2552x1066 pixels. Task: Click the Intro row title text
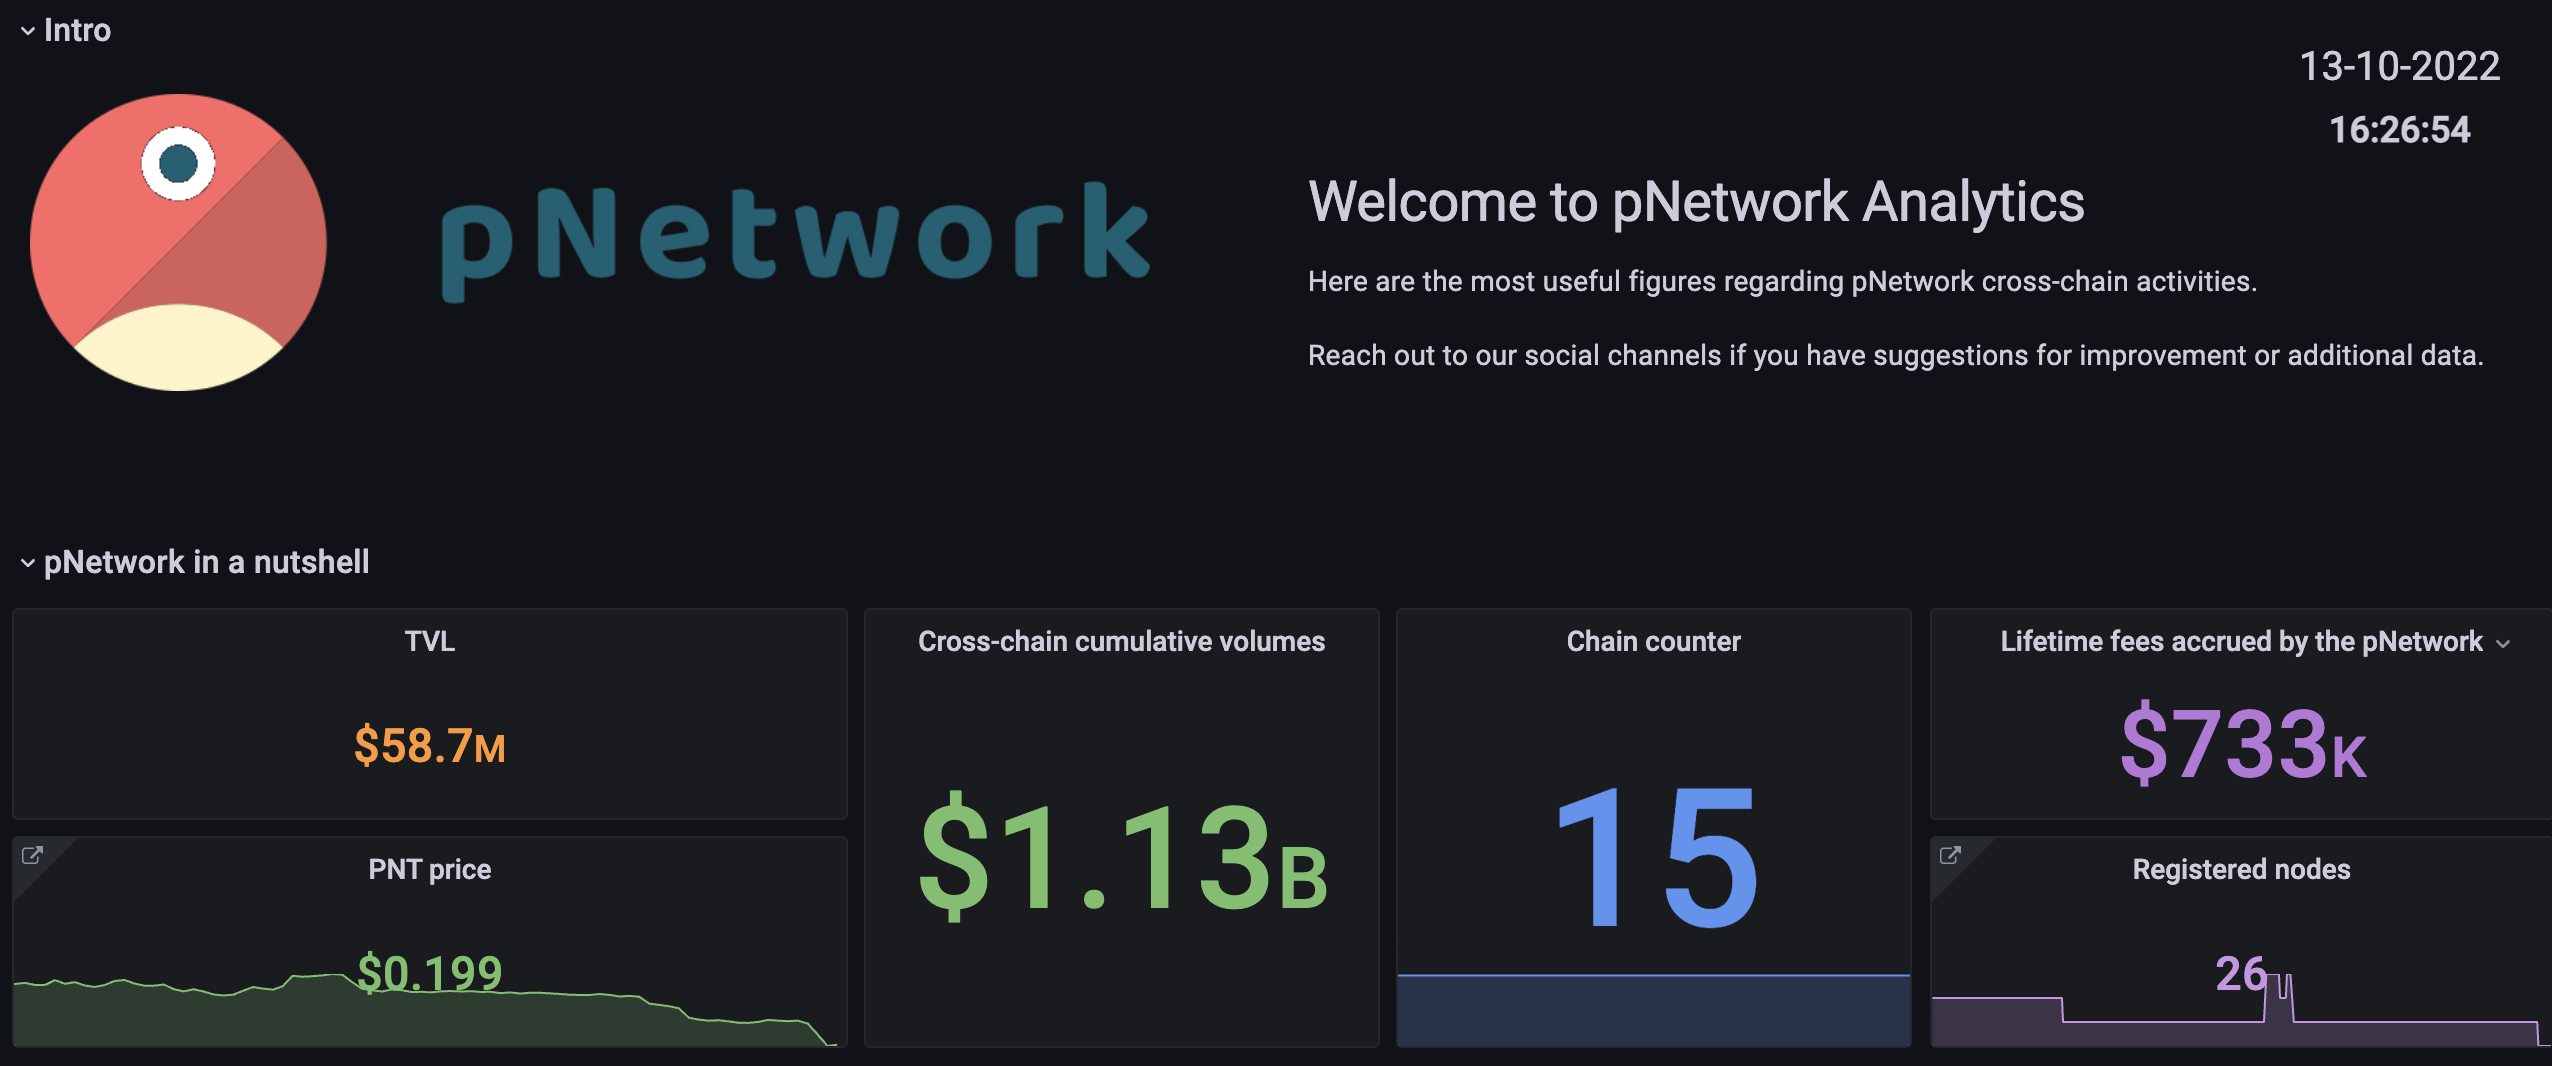pyautogui.click(x=77, y=31)
